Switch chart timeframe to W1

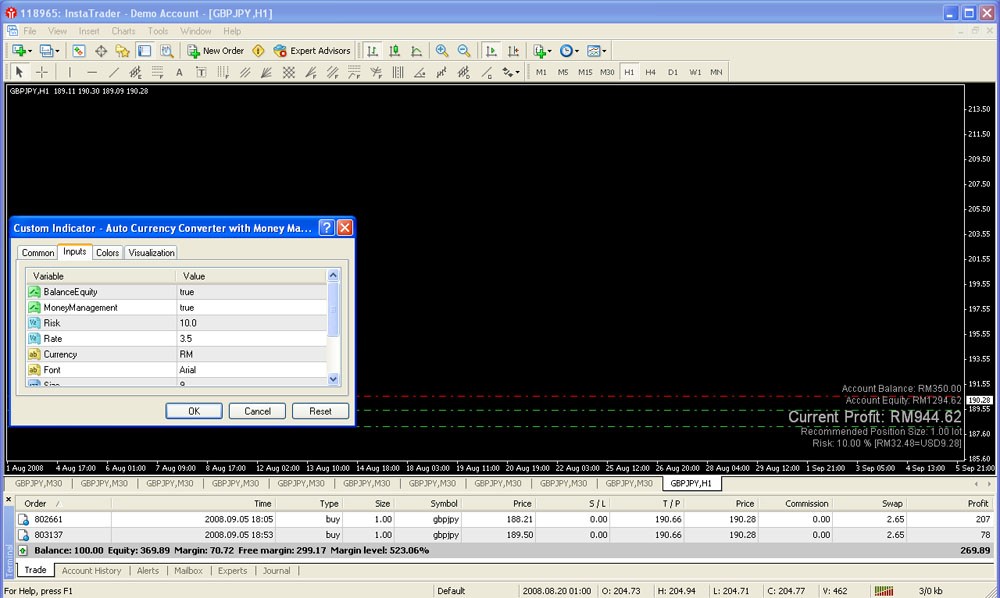click(x=695, y=72)
